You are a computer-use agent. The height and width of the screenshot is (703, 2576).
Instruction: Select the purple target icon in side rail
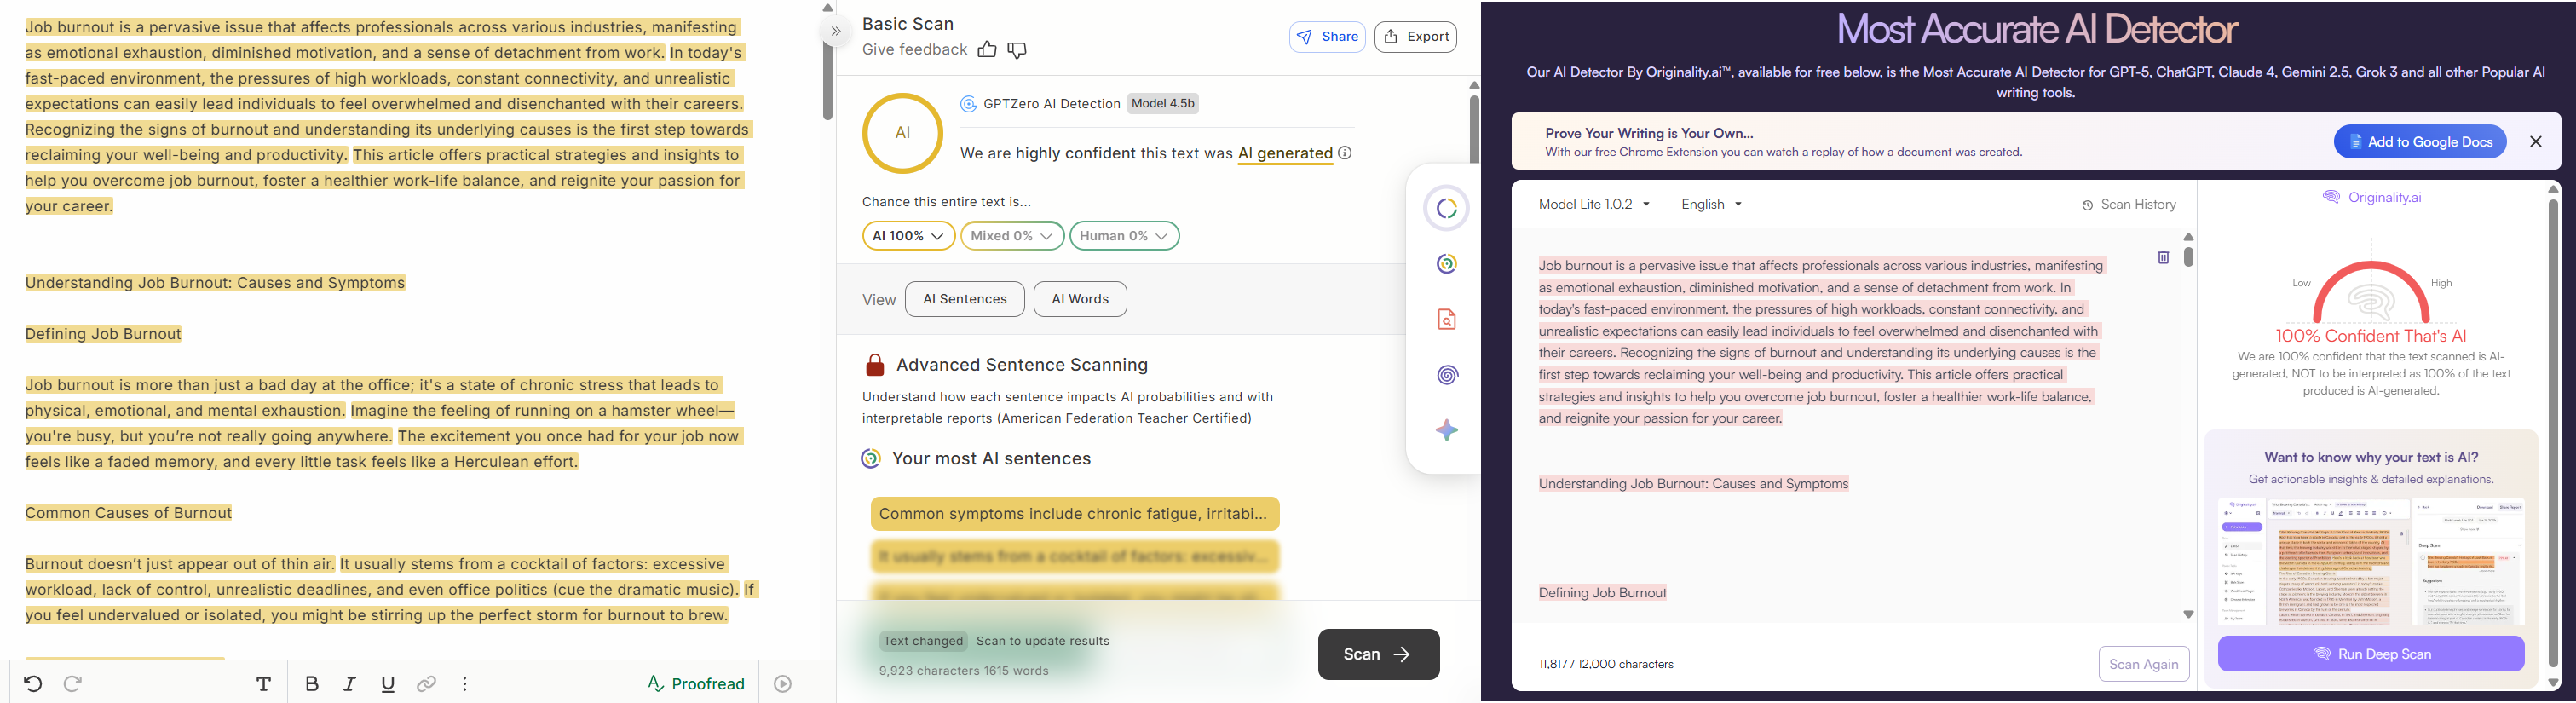point(1447,375)
